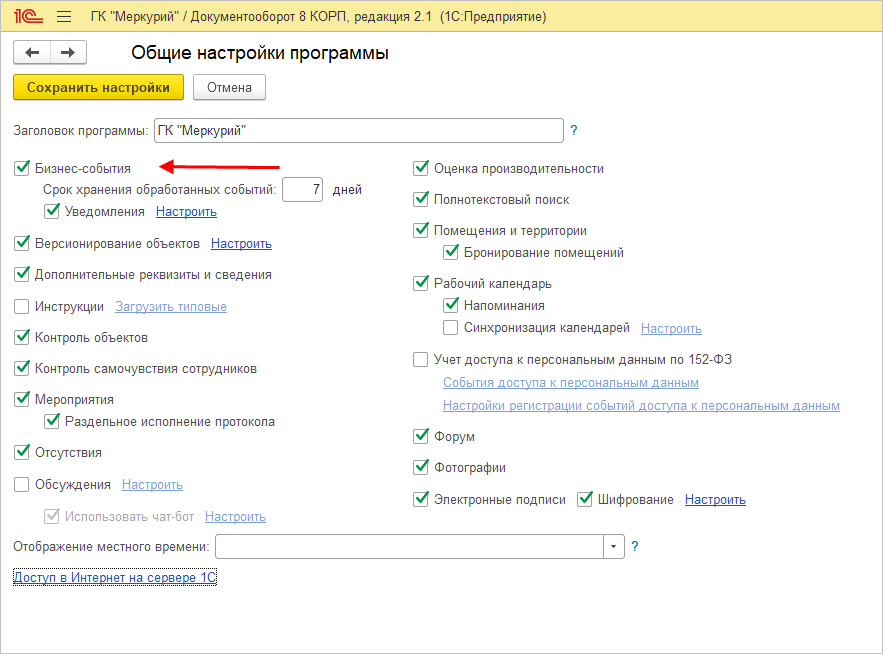Viewport: 883px width, 654px height.
Task: Uncheck the Отсутствия checkbox
Action: pyautogui.click(x=21, y=452)
